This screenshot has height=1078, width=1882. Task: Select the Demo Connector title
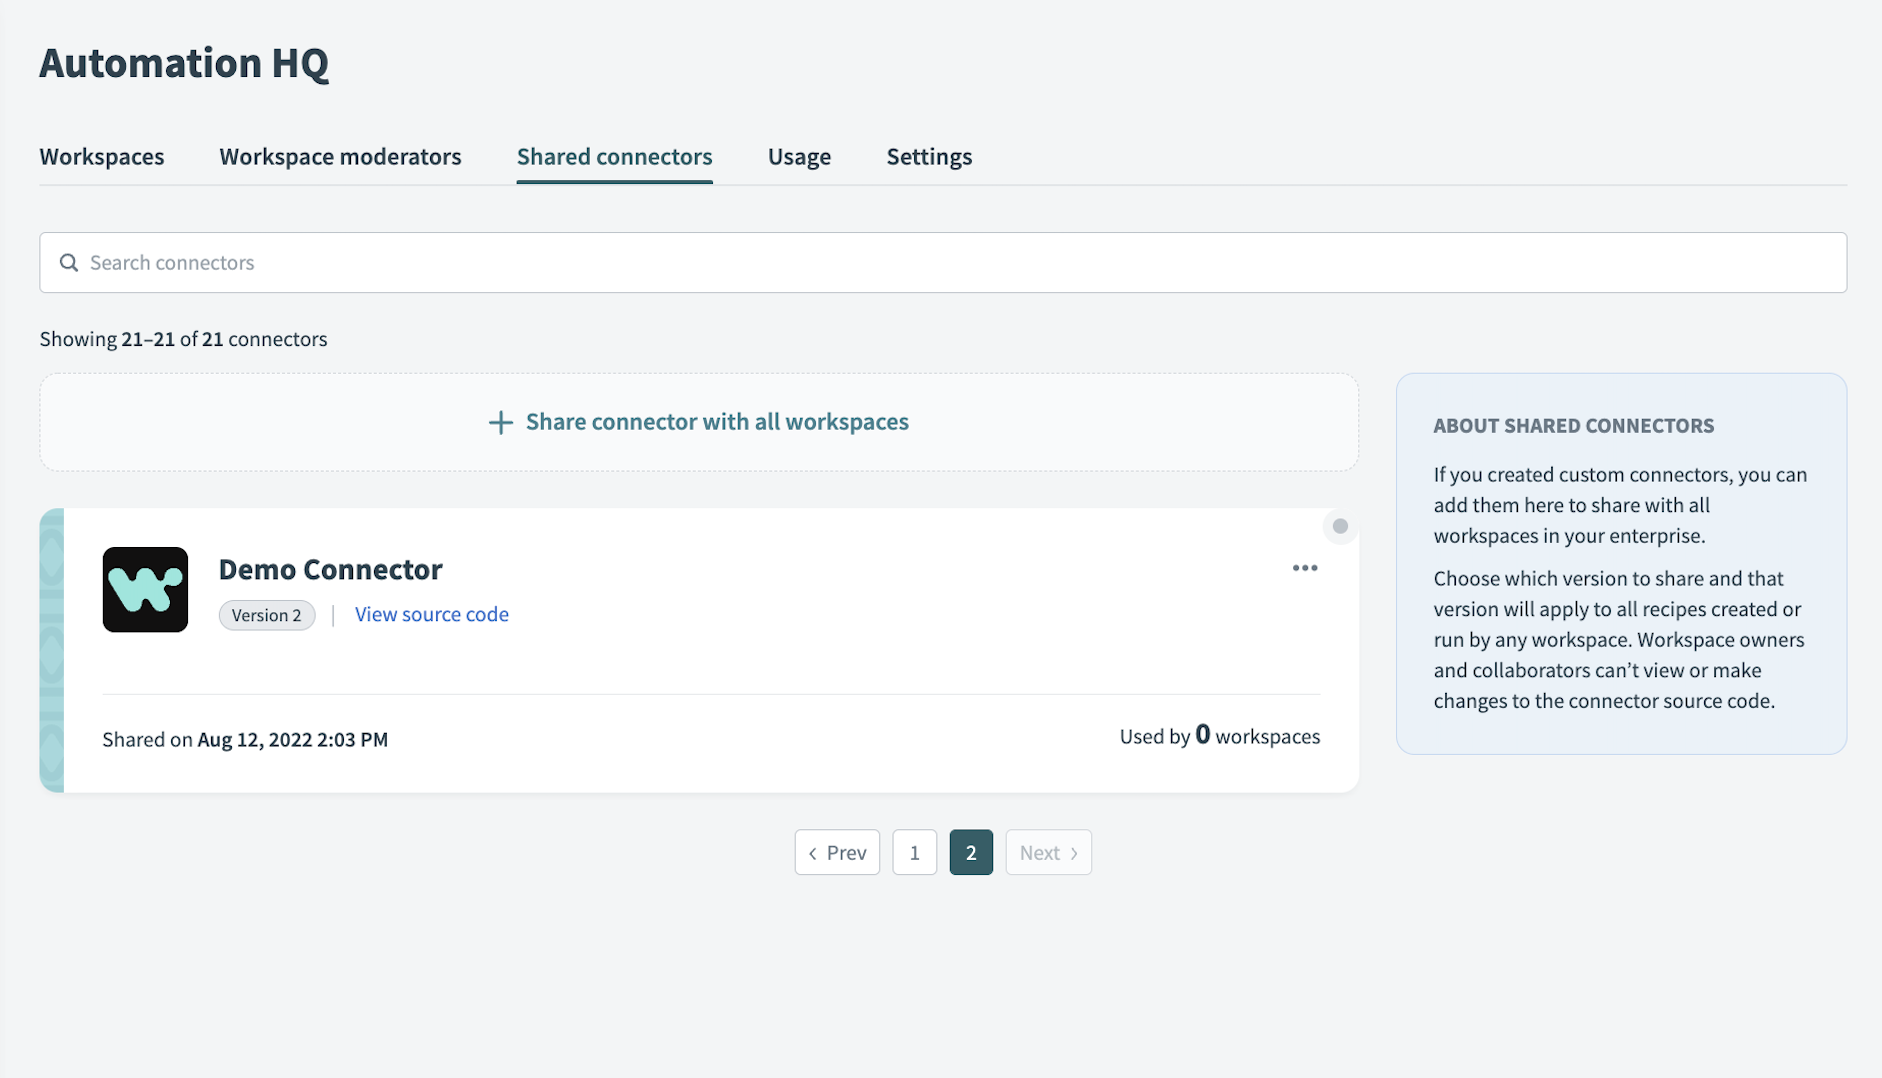(x=330, y=569)
